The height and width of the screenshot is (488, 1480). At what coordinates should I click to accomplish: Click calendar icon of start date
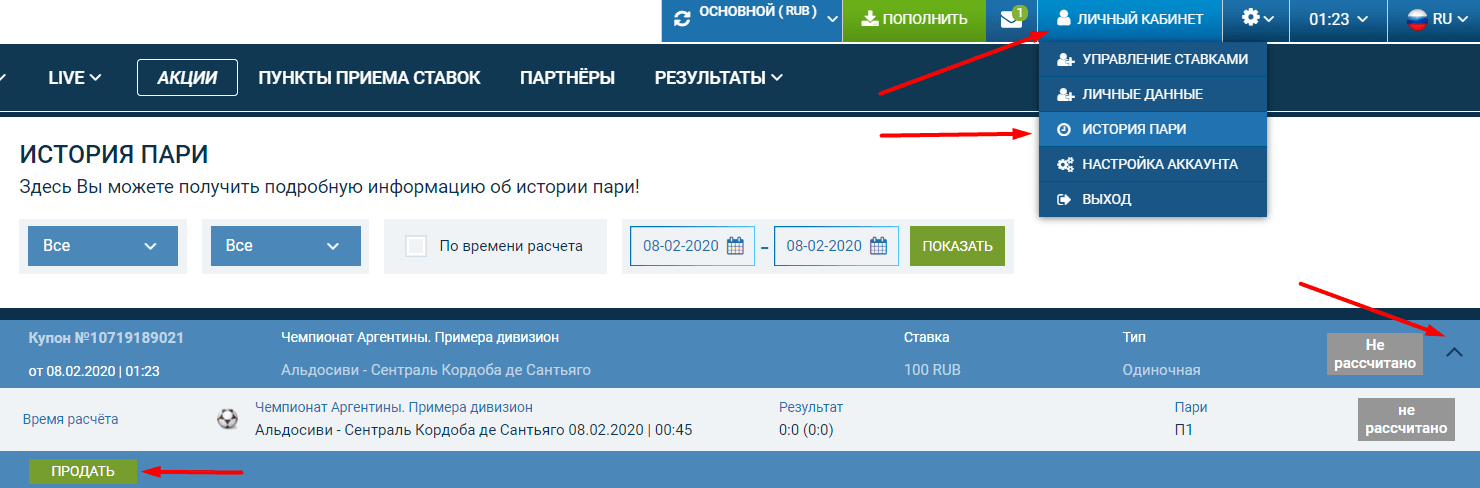[x=735, y=246]
